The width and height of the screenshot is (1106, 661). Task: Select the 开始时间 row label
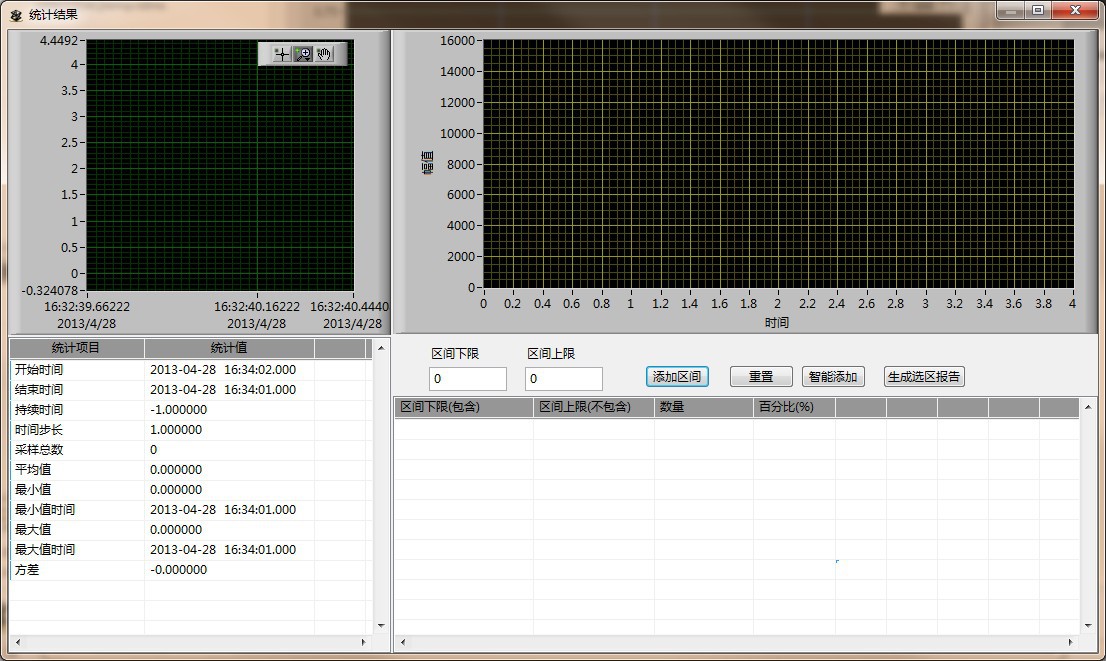[x=39, y=370]
